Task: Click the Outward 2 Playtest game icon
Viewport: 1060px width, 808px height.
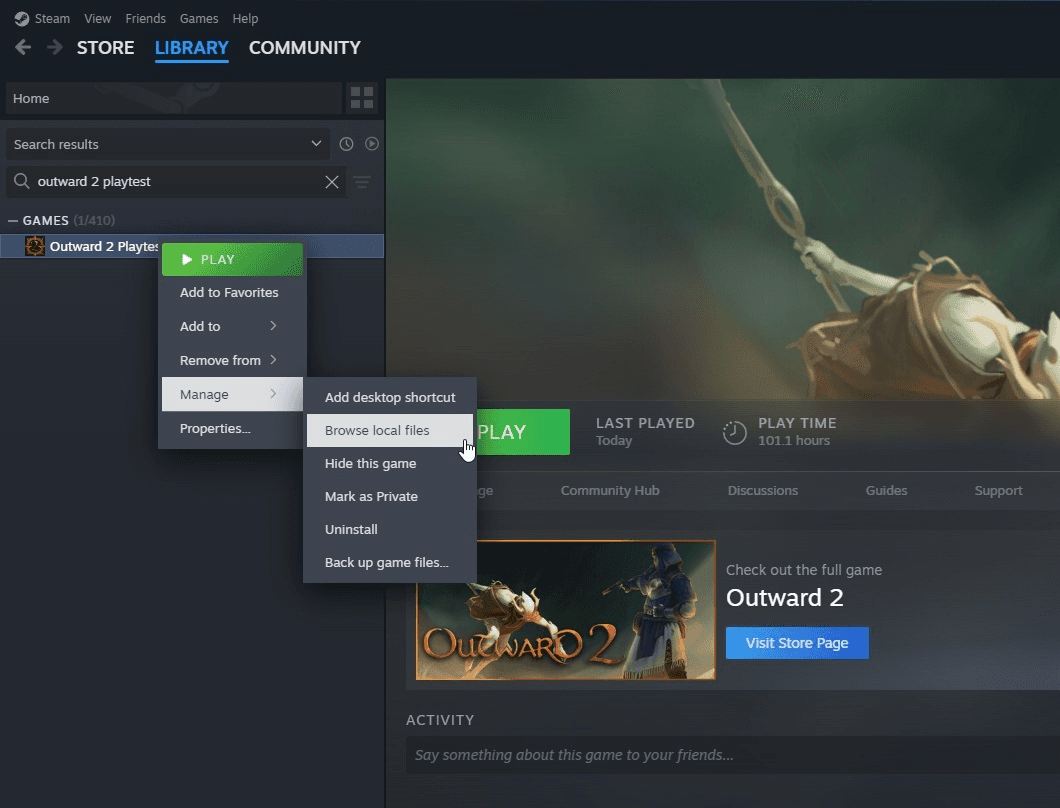Action: (34, 246)
